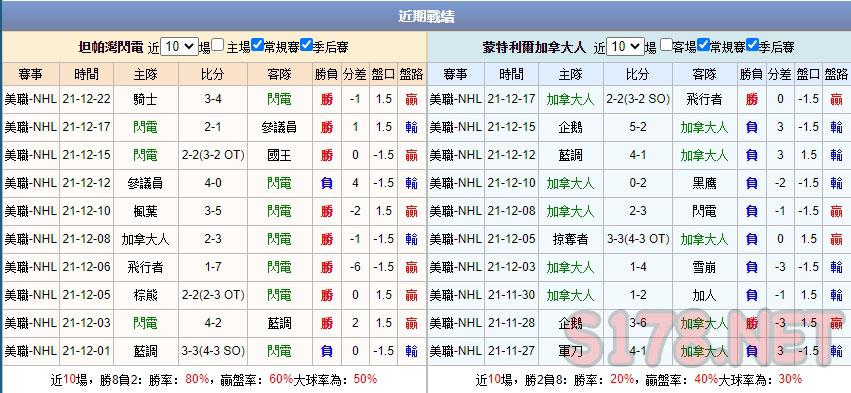
Task: Open away team 加人
Action: 704,296
